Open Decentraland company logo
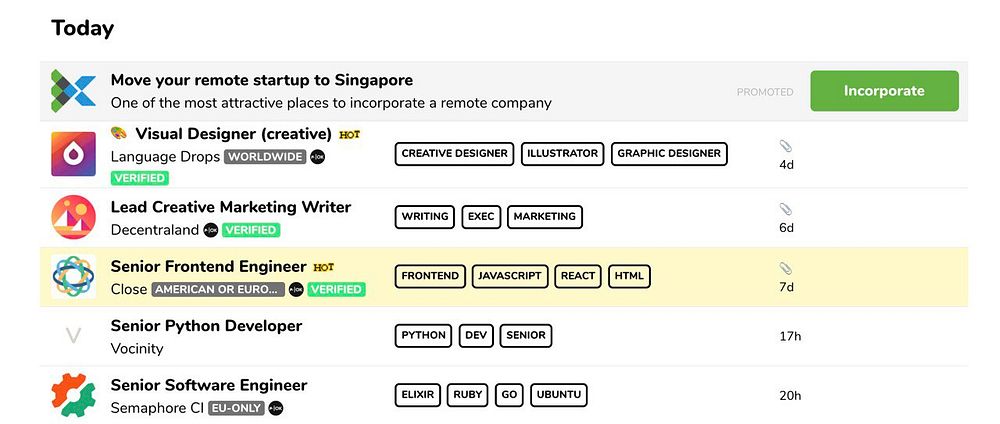This screenshot has width=1000, height=424. coord(73,217)
